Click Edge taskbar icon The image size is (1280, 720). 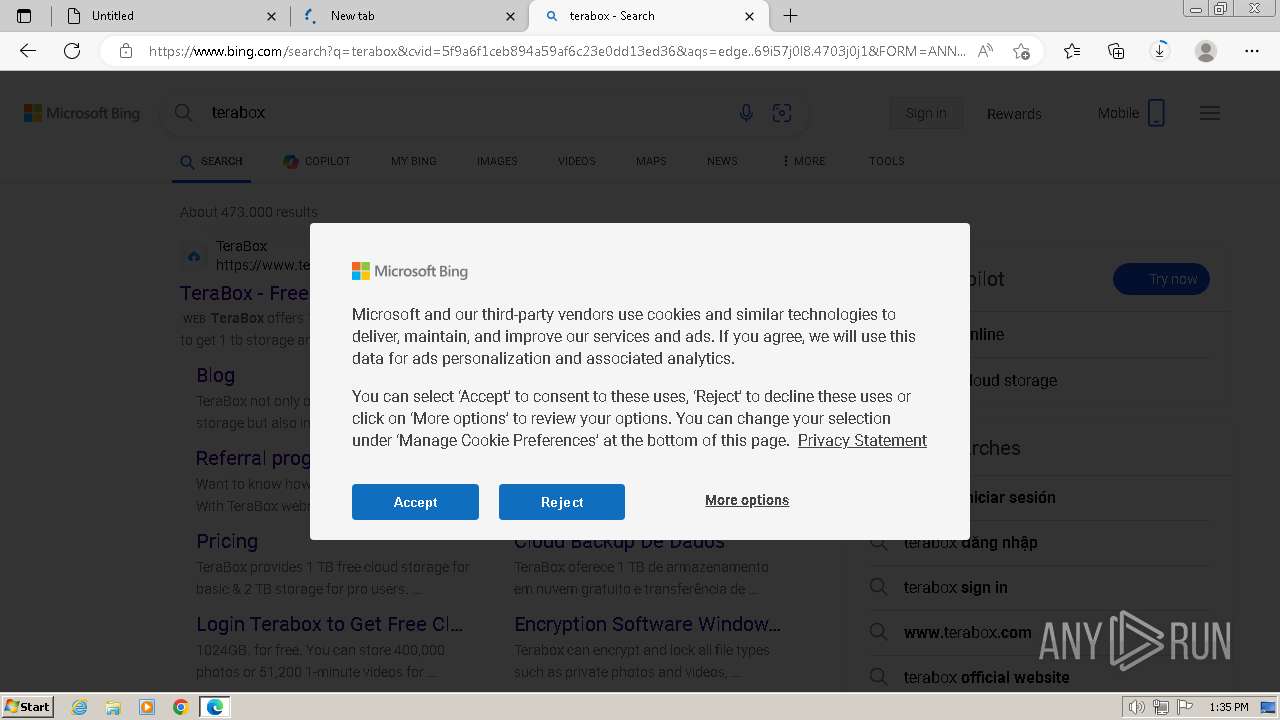point(215,707)
